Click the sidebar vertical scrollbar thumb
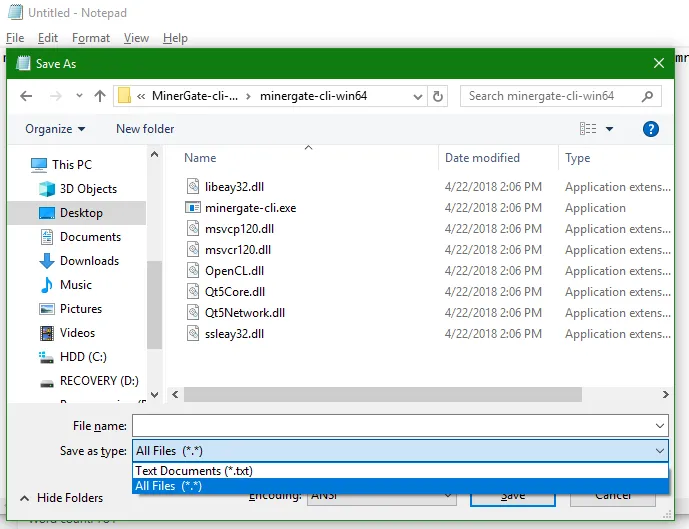This screenshot has height=529, width=689. pos(154,305)
